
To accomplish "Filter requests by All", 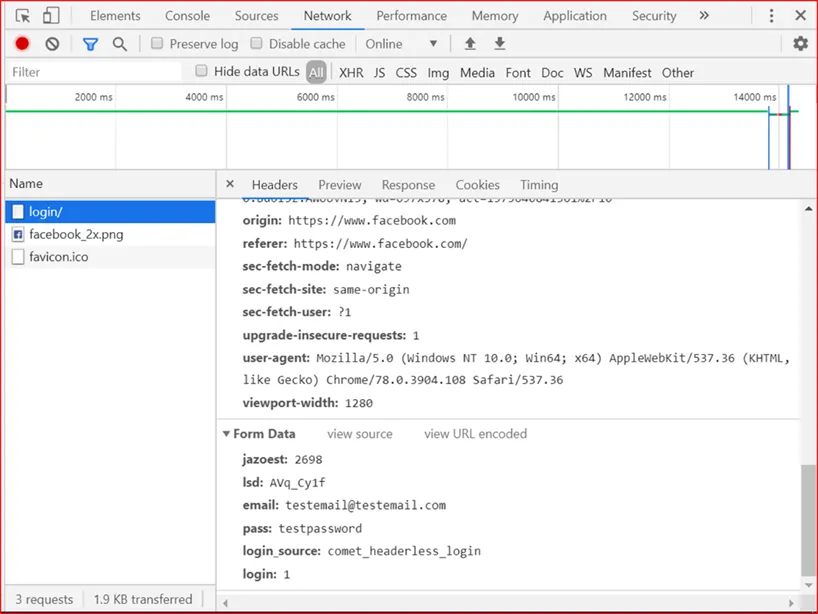I will click(x=316, y=72).
